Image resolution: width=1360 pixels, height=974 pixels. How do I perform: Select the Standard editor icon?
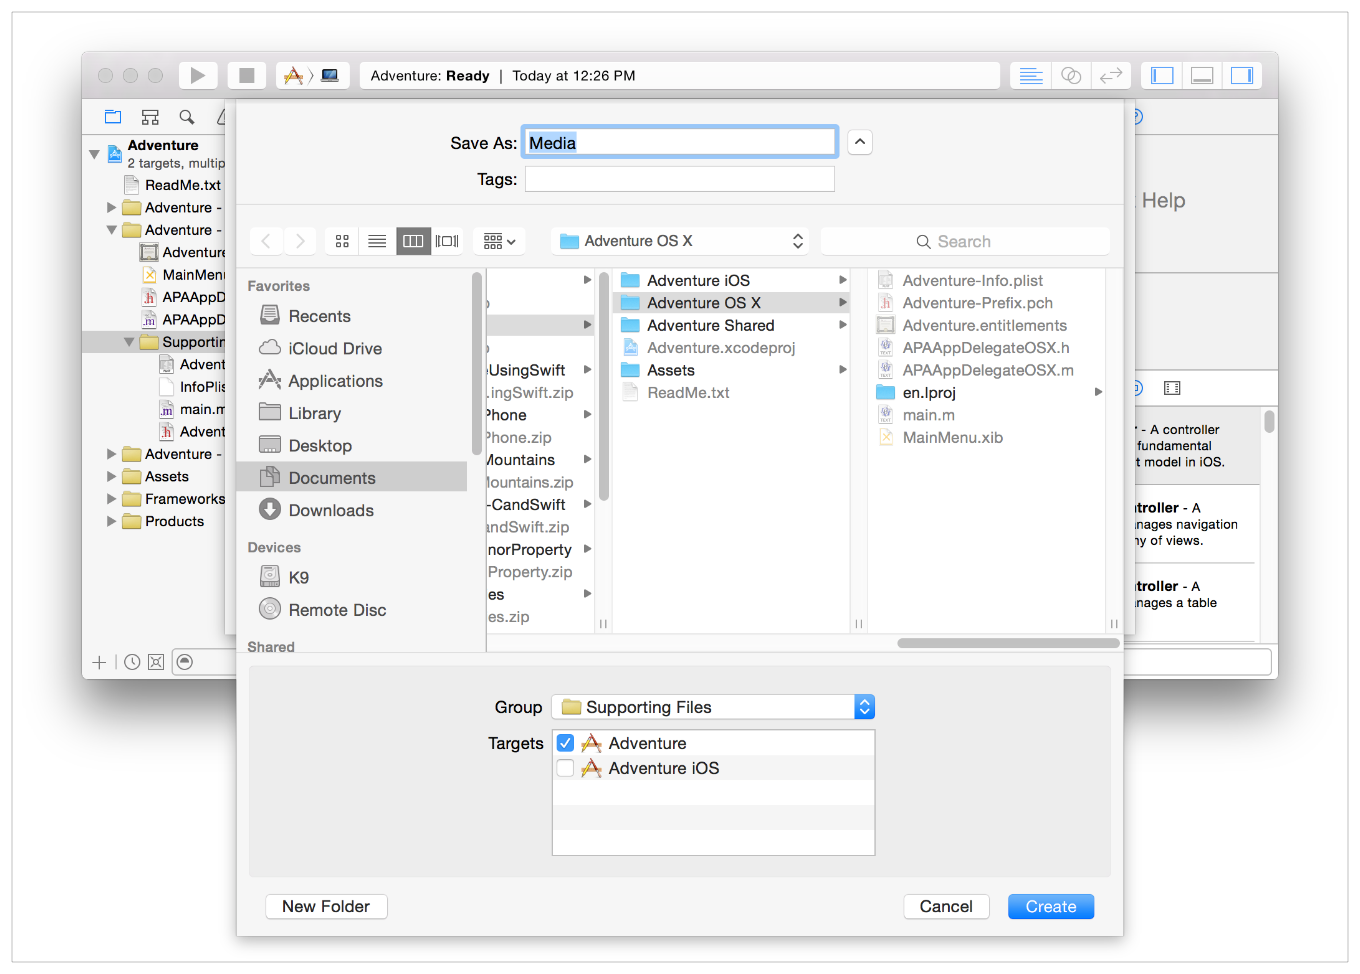(1030, 74)
